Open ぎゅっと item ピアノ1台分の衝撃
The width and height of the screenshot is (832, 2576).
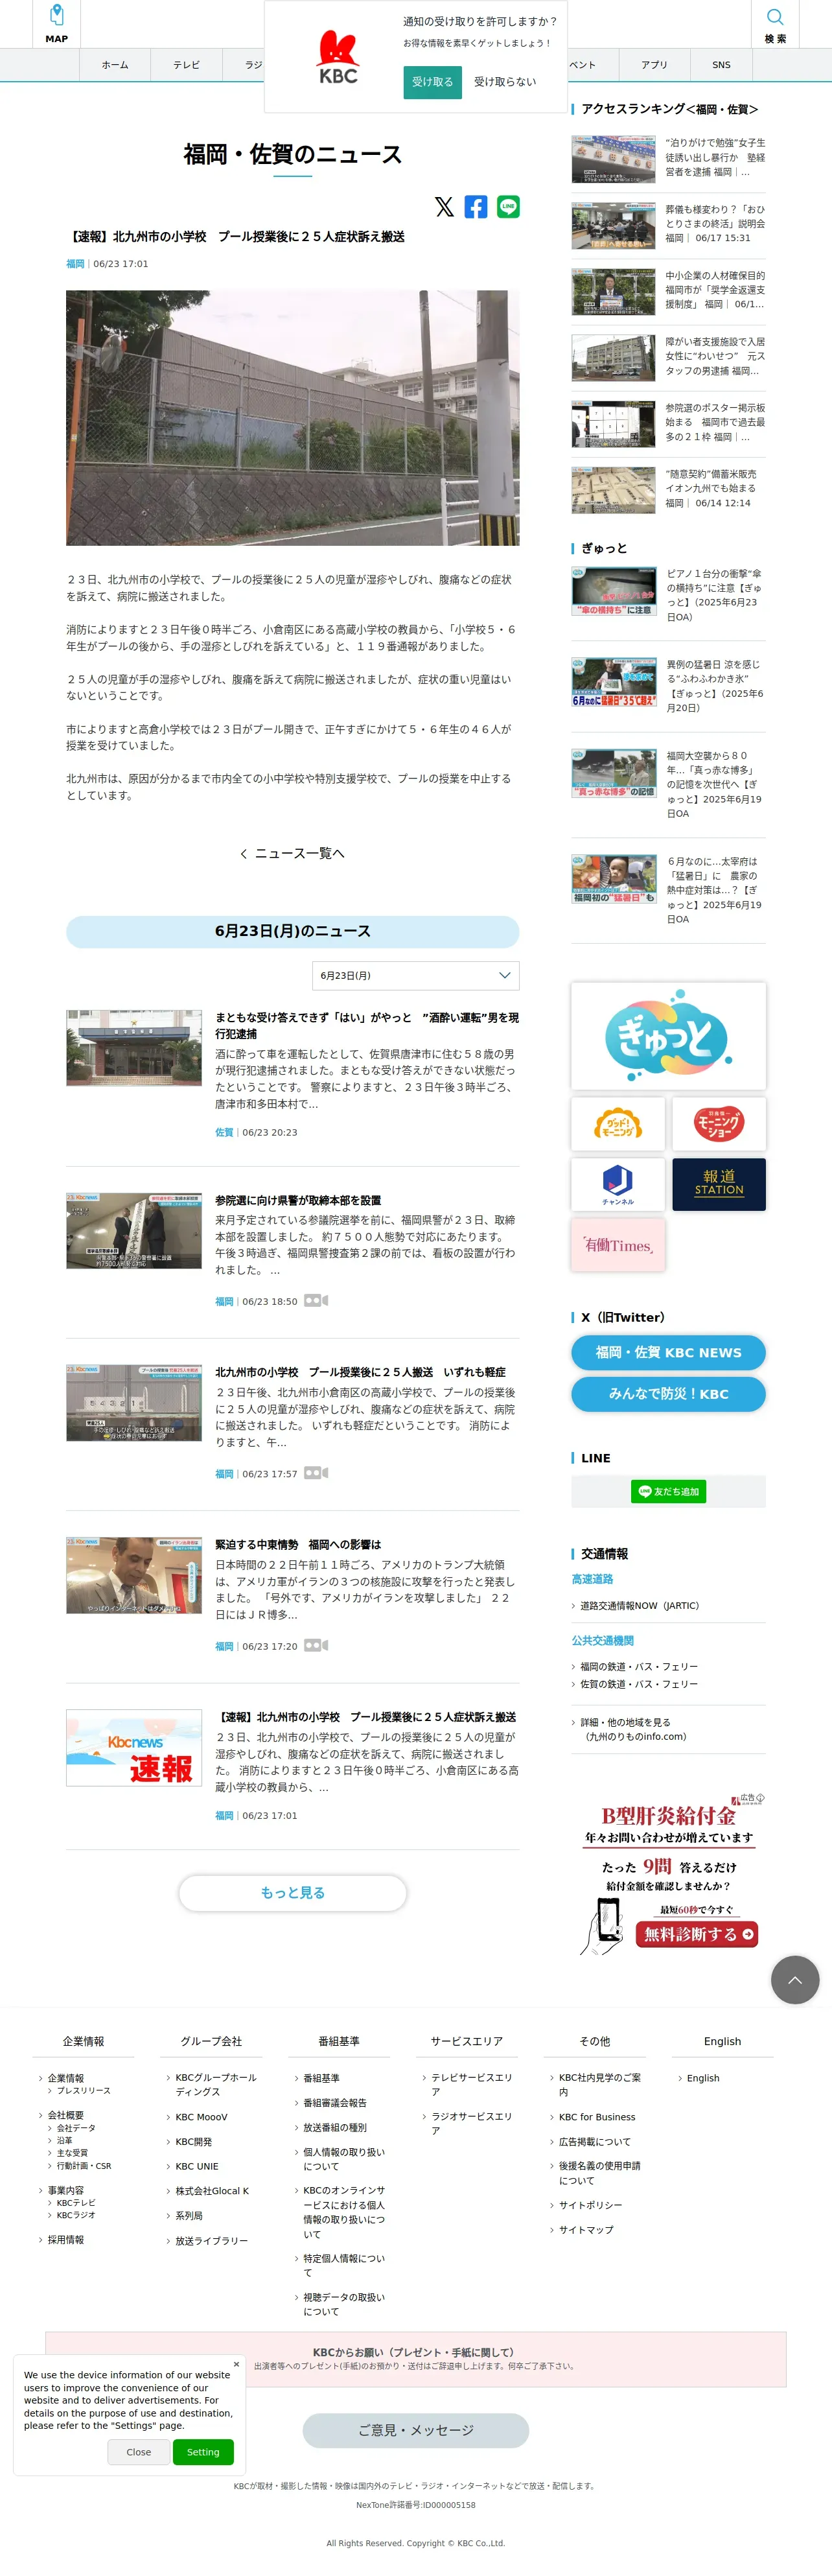[668, 596]
